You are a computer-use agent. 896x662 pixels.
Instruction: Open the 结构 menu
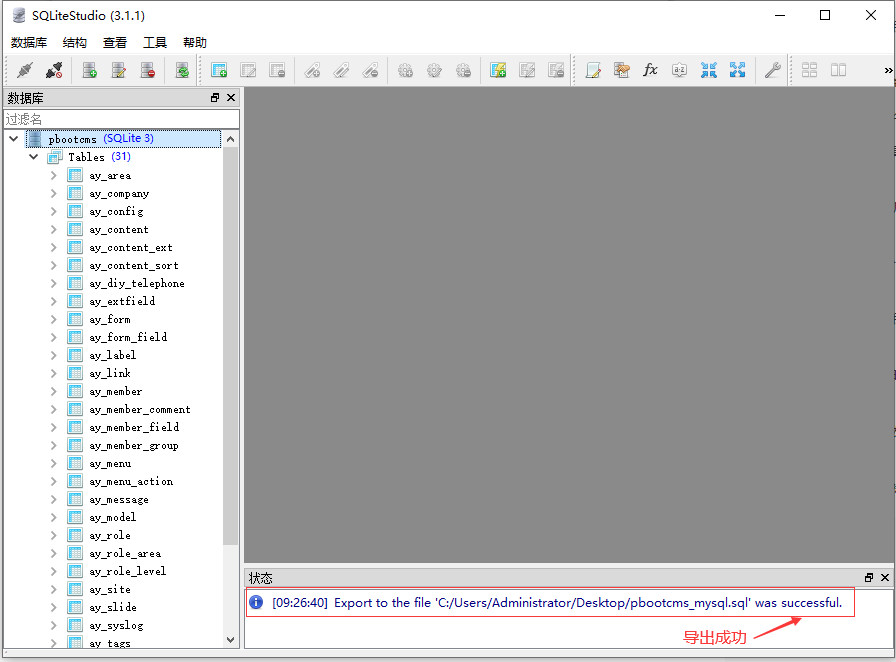point(74,42)
